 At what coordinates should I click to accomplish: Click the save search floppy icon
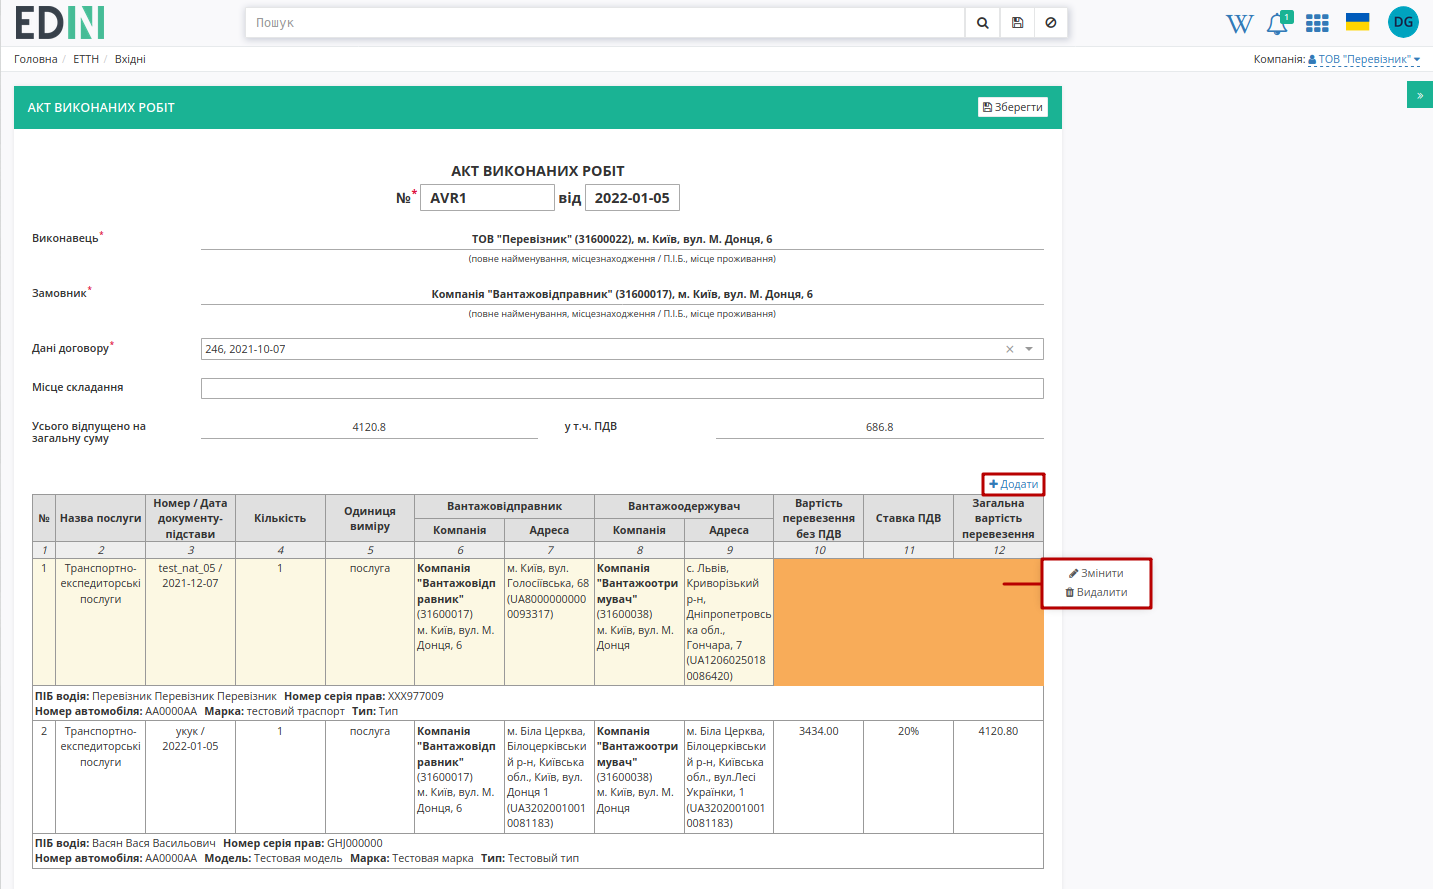[x=1017, y=23]
